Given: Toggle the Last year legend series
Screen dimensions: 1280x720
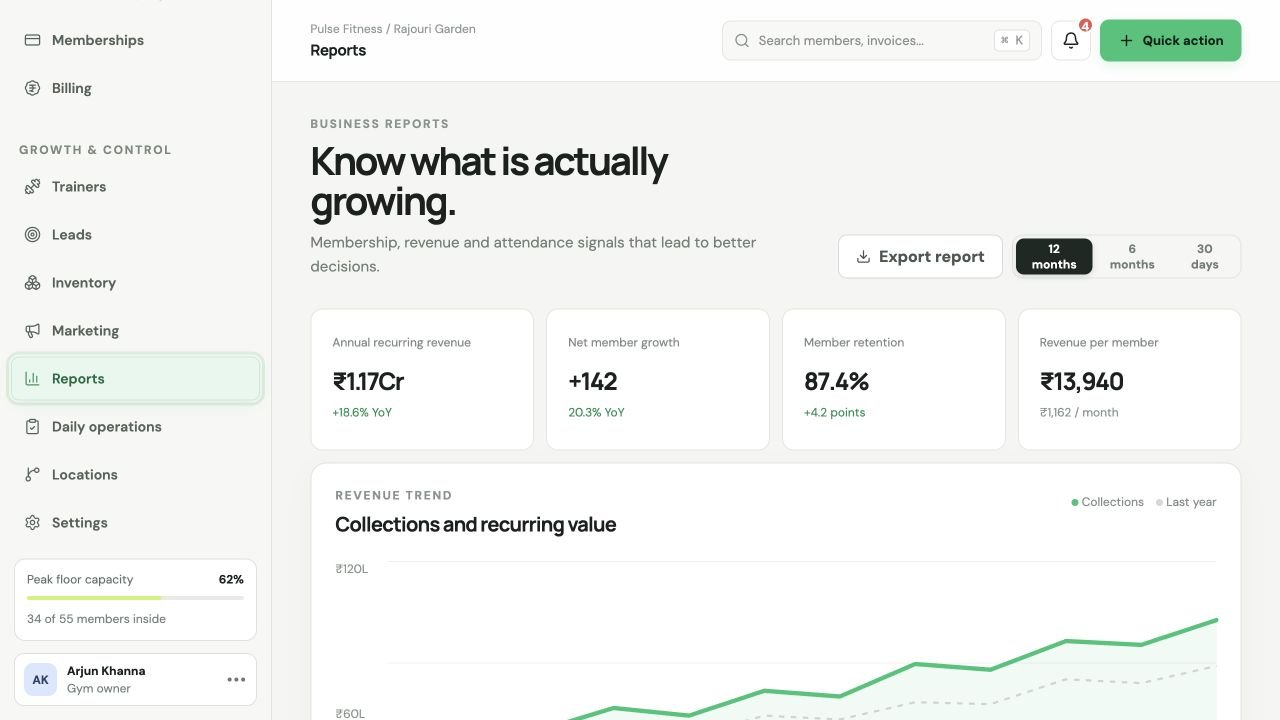Looking at the screenshot, I should (x=1186, y=502).
